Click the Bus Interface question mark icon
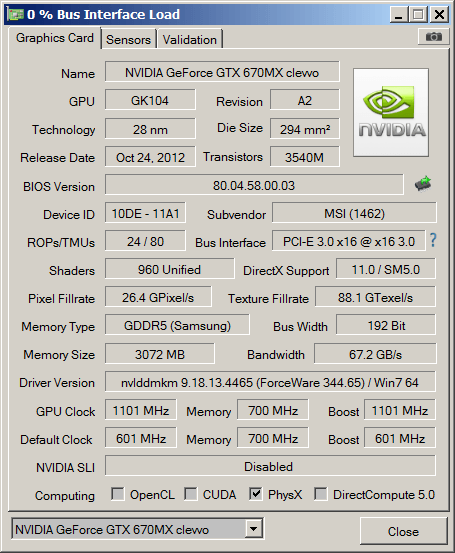 point(433,241)
